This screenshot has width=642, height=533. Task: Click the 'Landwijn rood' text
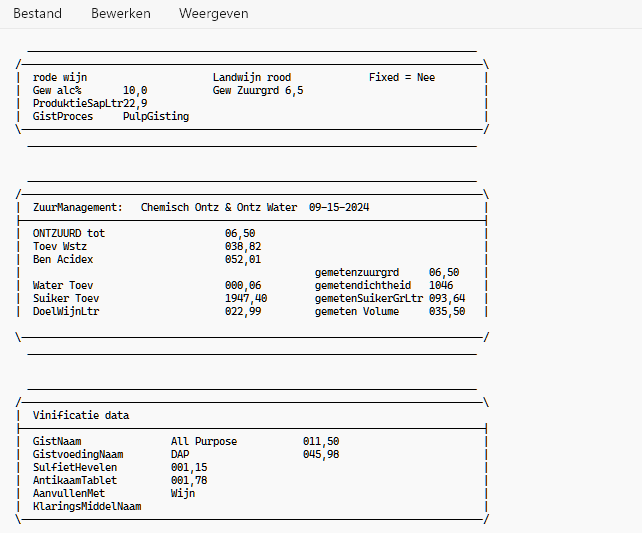point(252,77)
